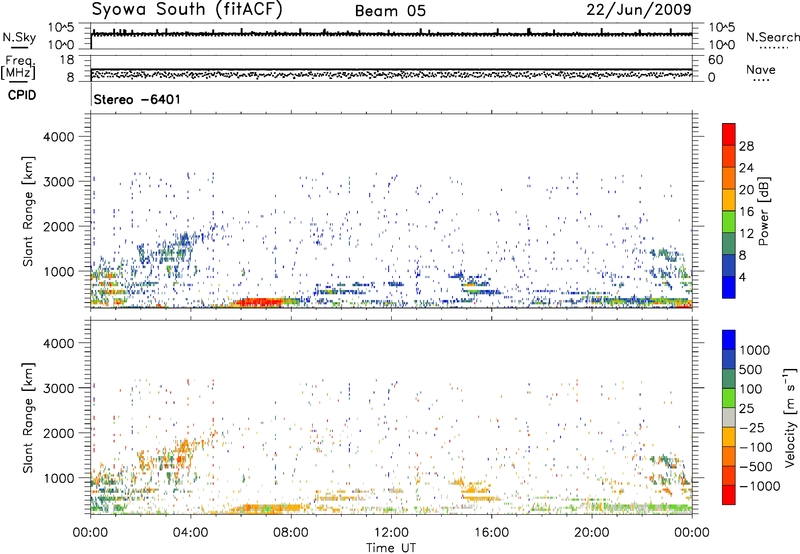Click the 'N.Sky' legend label
This screenshot has width=800, height=554.
[19, 38]
